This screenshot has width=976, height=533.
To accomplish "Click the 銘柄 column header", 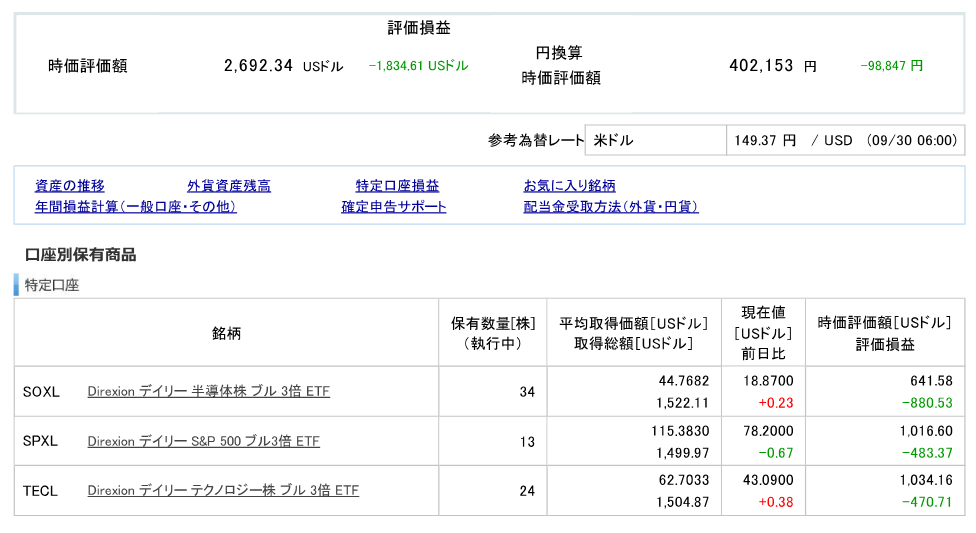I will pos(226,333).
